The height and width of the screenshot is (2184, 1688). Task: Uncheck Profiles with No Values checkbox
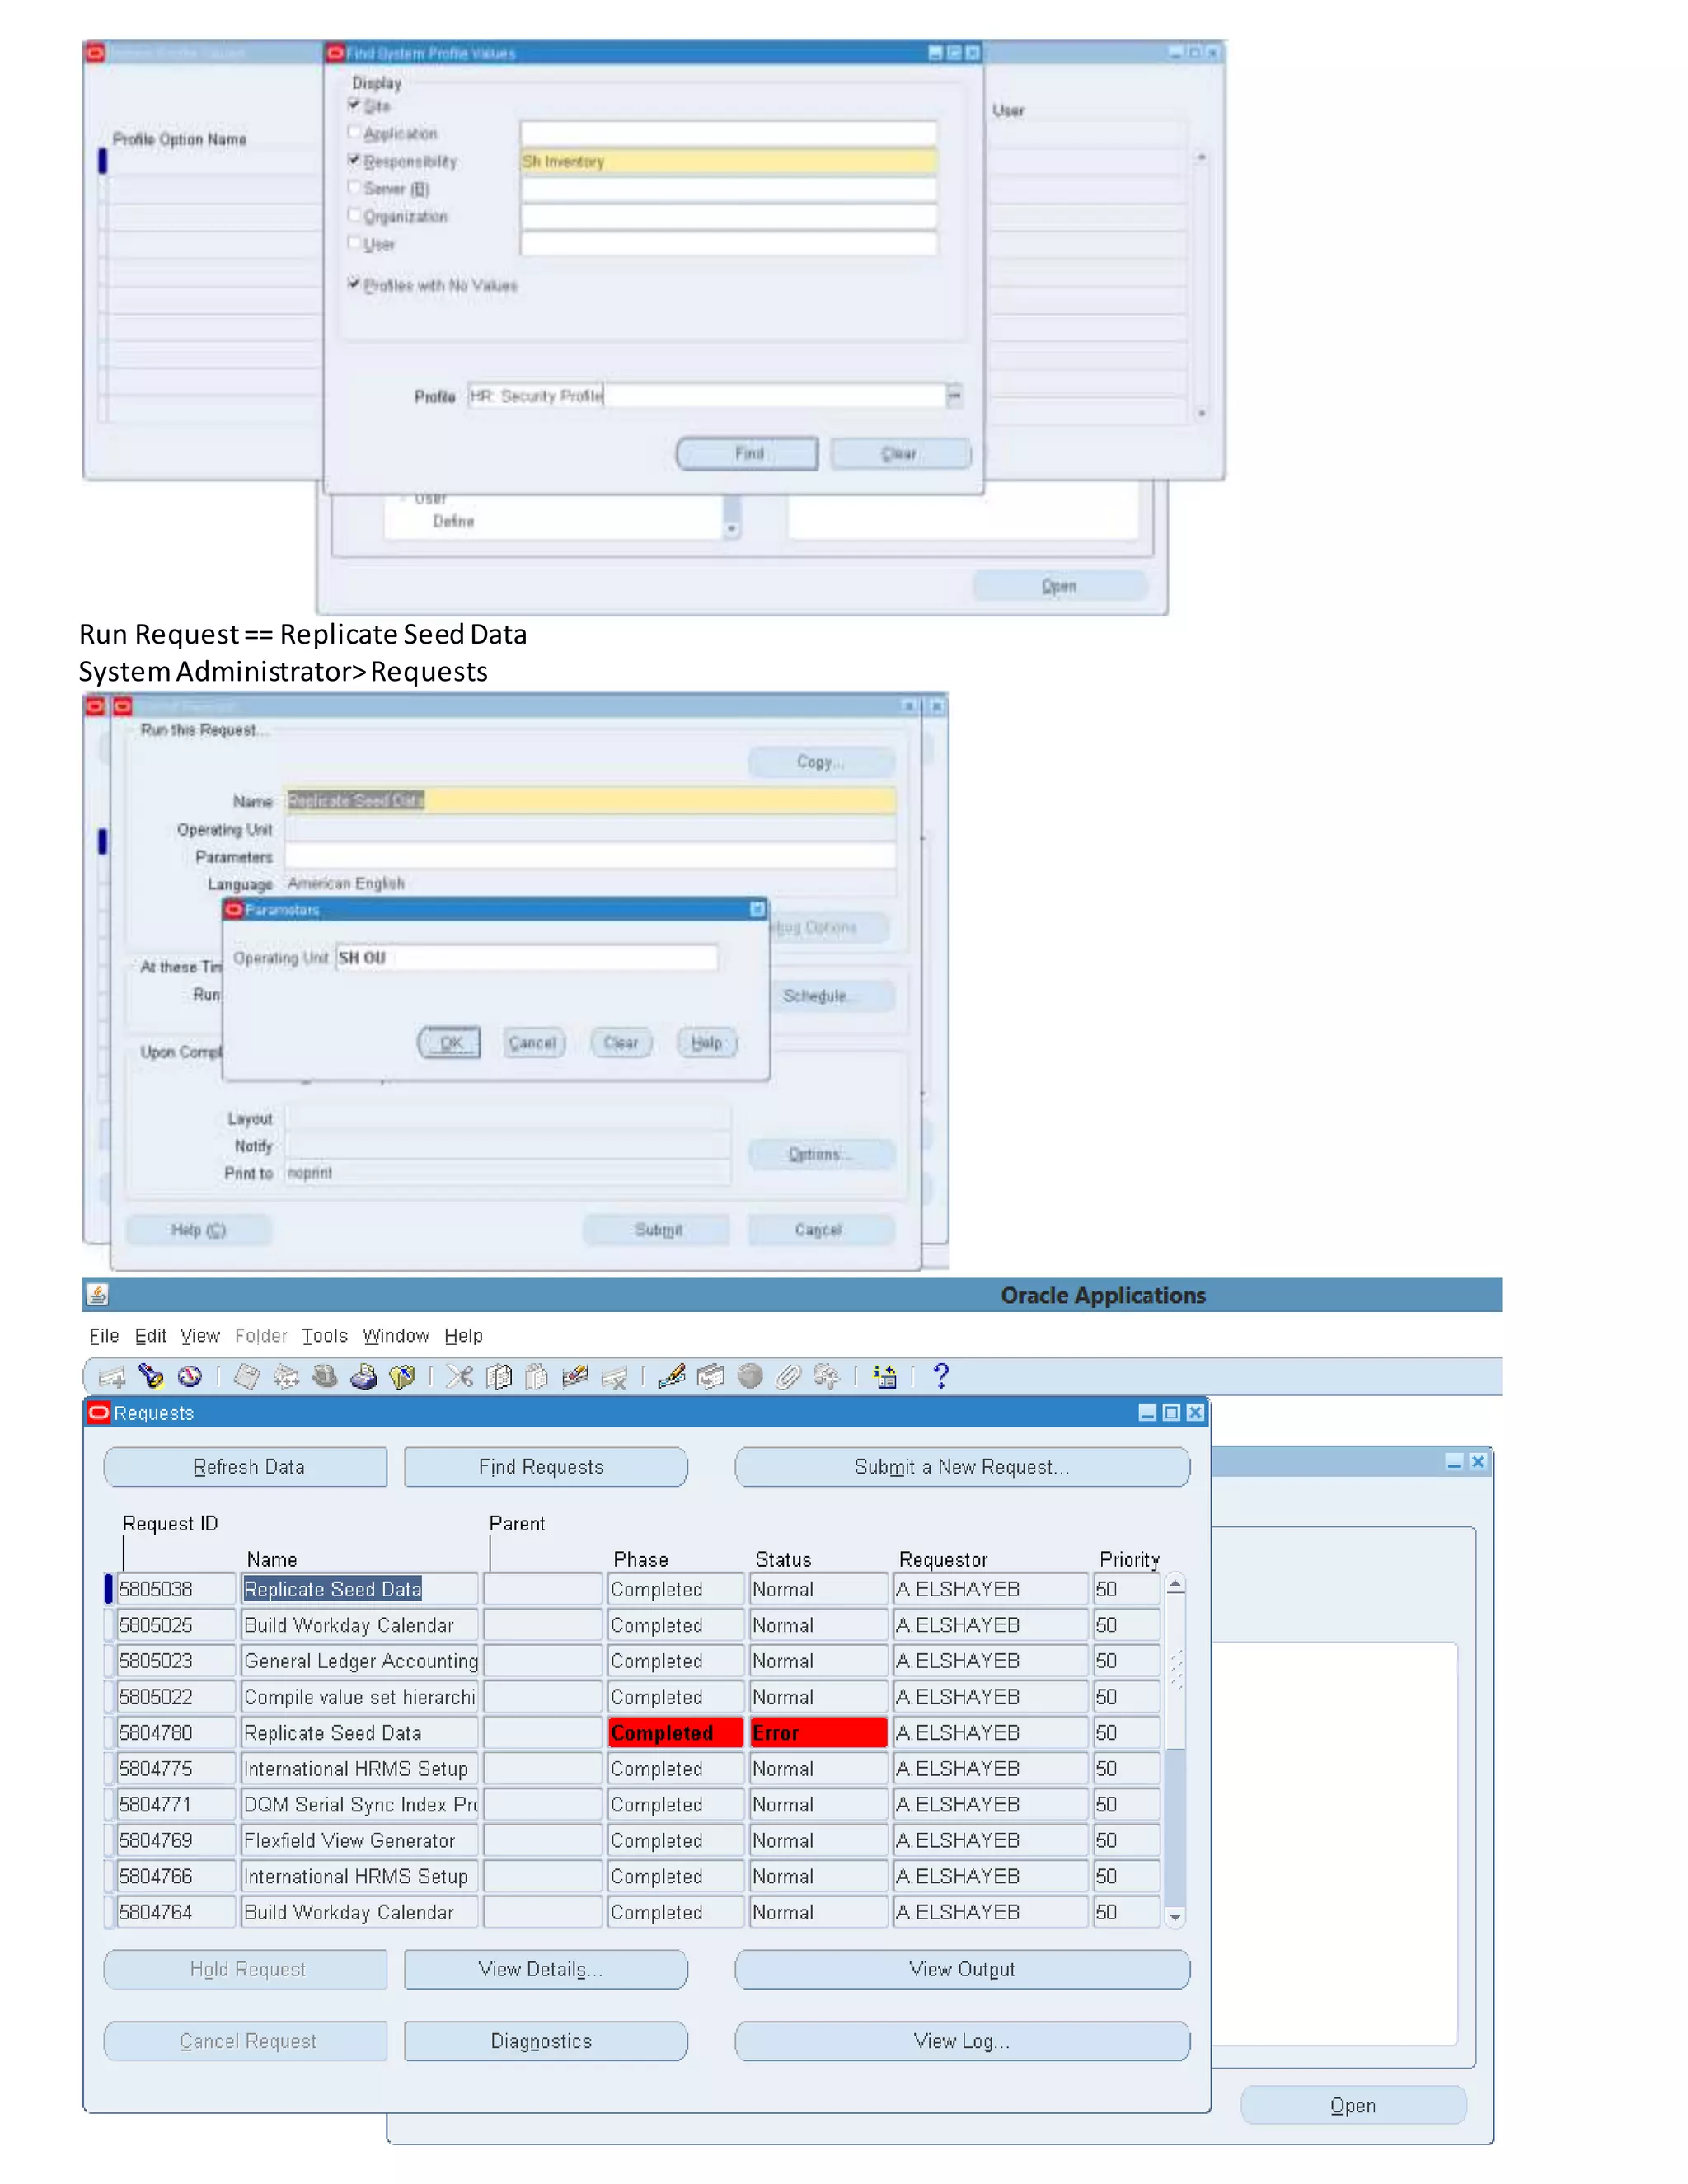[x=354, y=284]
